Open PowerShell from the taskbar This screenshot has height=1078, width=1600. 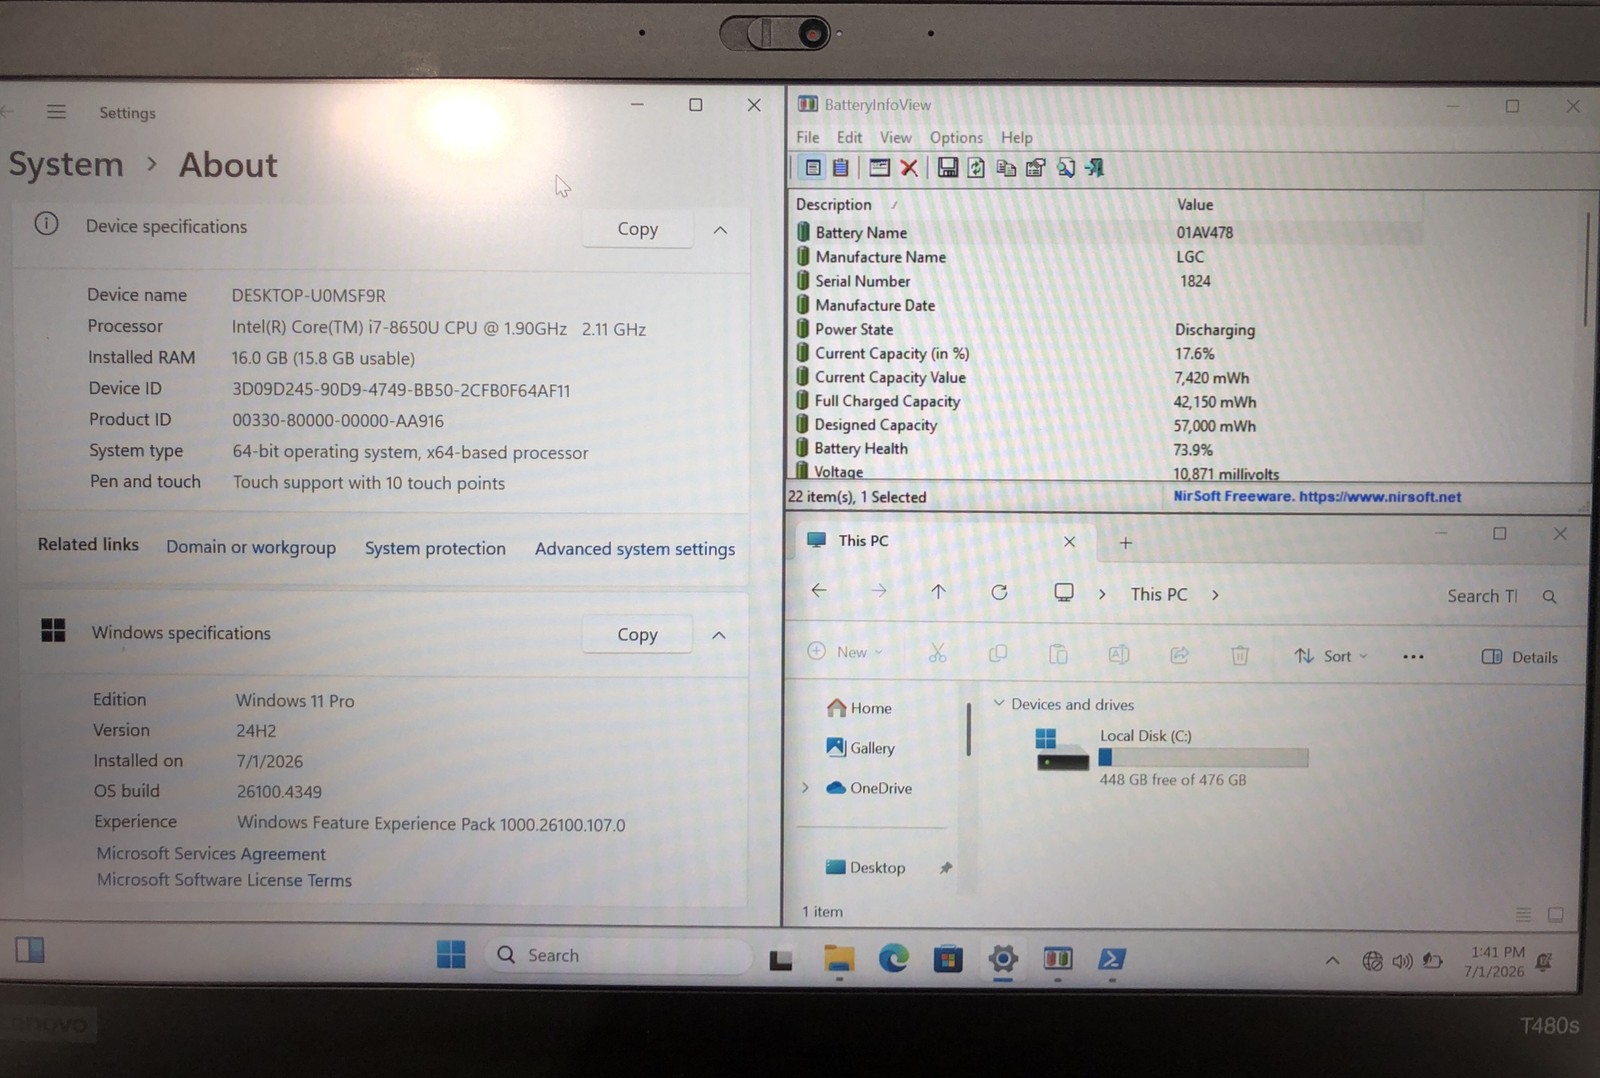(x=1111, y=960)
